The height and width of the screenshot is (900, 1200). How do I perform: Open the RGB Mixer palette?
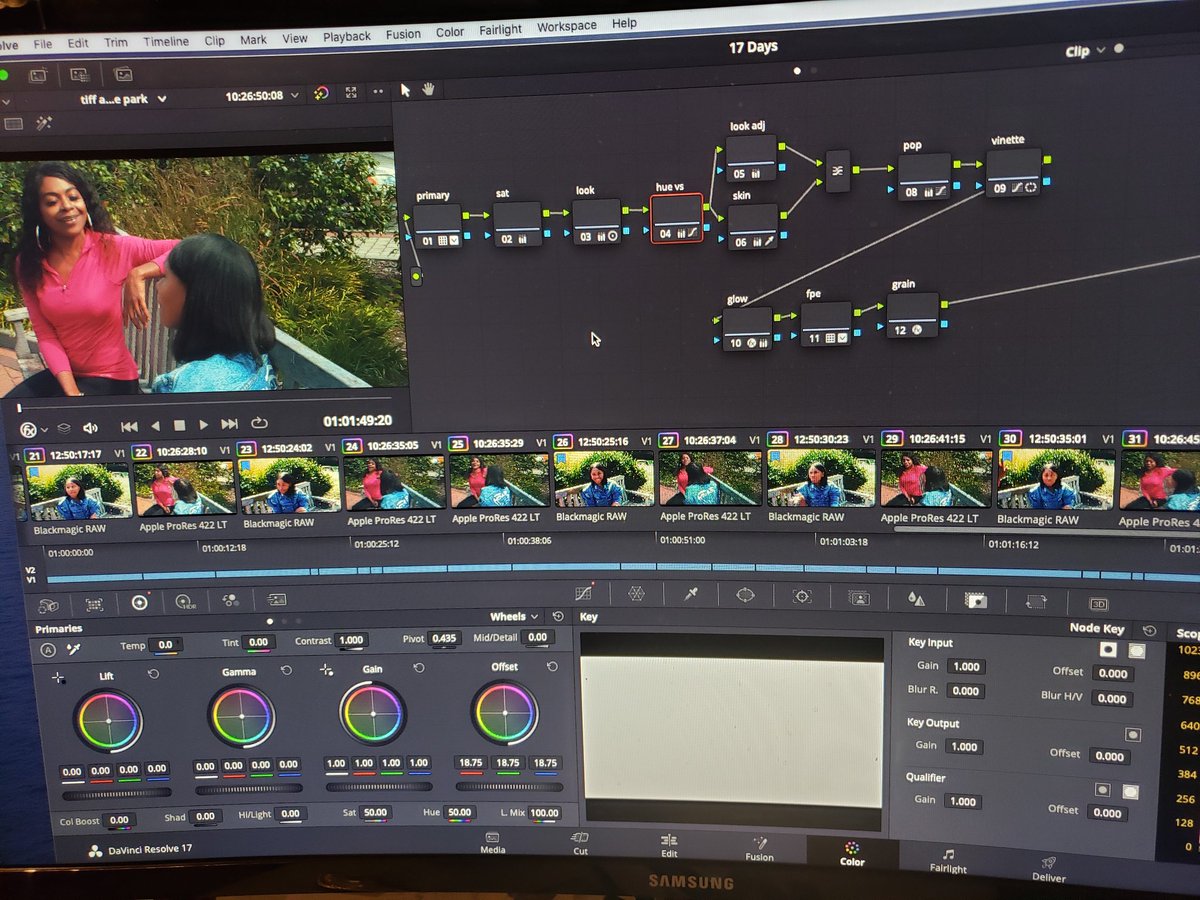click(231, 601)
